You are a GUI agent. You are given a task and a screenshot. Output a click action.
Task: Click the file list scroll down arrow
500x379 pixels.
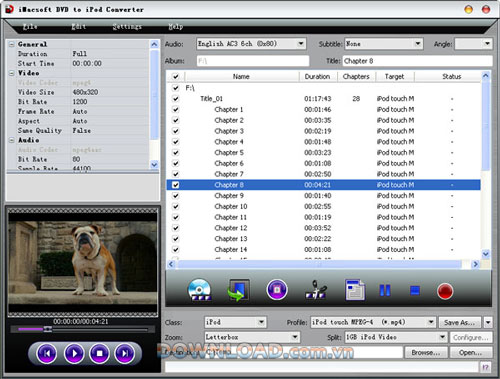tap(486, 254)
